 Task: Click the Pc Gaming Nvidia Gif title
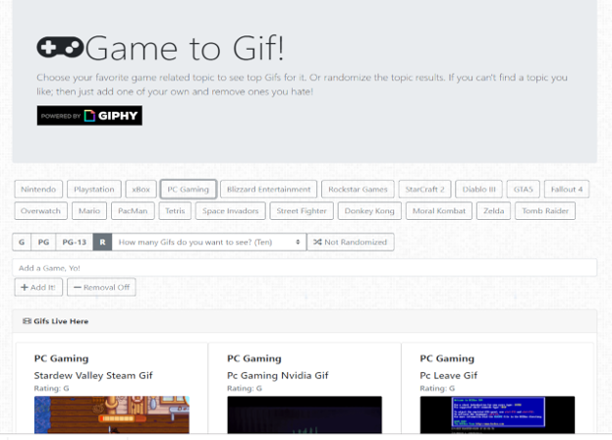point(278,376)
